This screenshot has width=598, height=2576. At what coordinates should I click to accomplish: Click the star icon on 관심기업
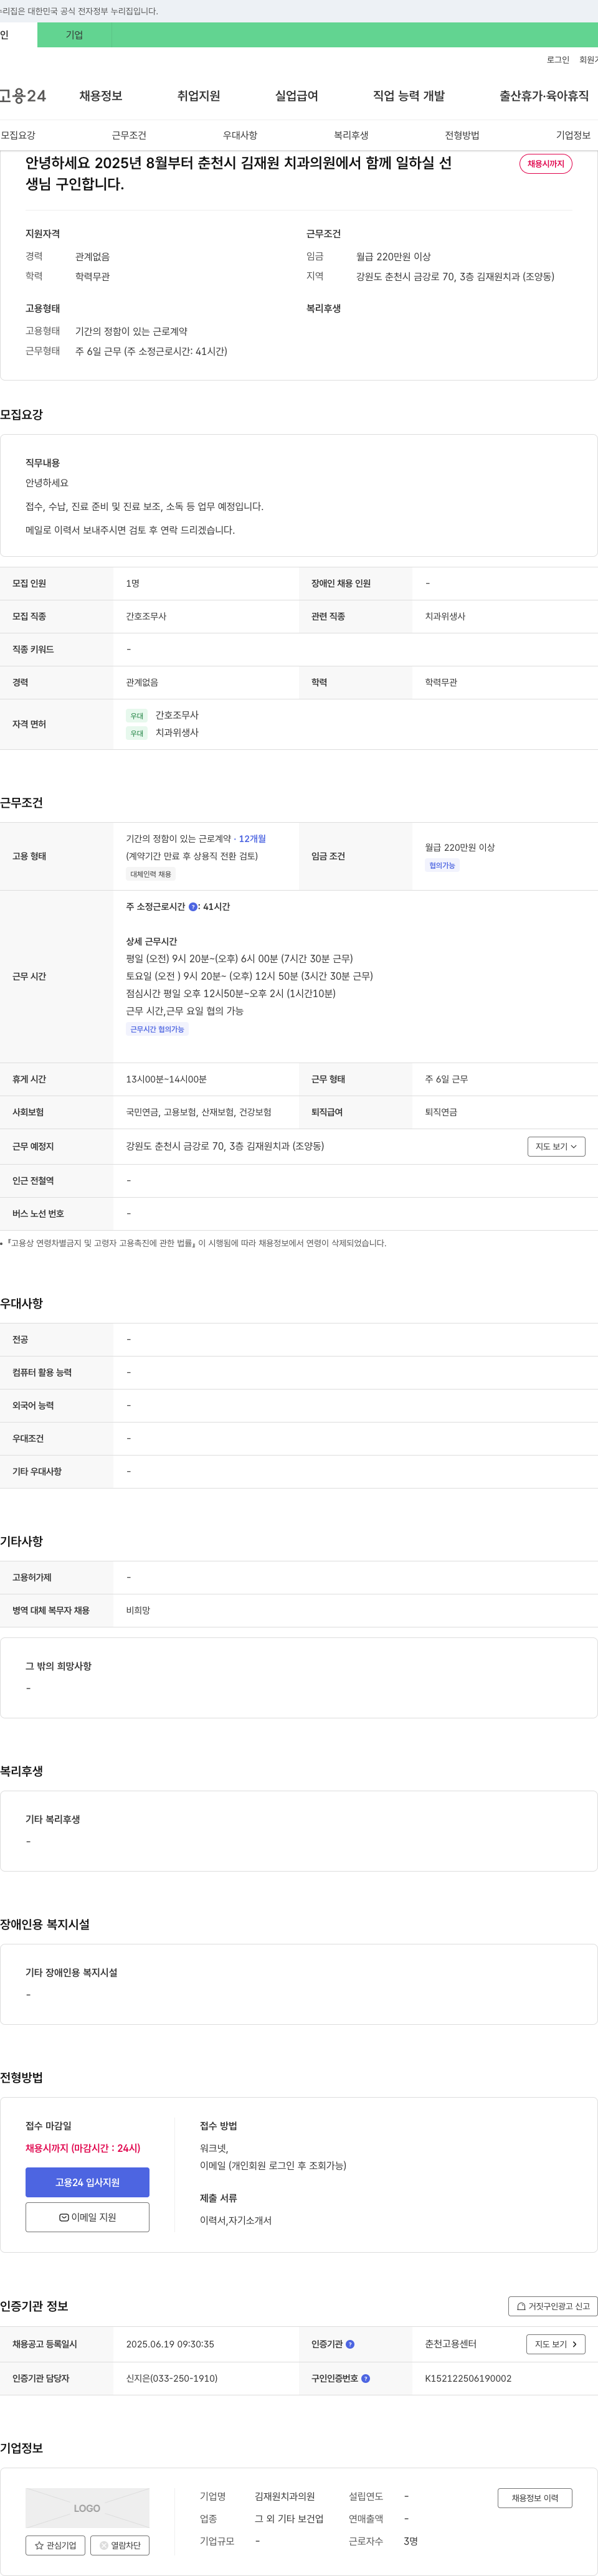coord(39,2545)
